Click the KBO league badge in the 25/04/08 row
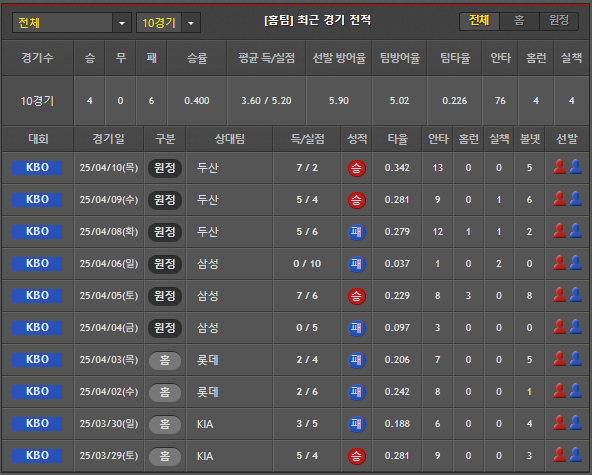The image size is (592, 475). tap(37, 231)
